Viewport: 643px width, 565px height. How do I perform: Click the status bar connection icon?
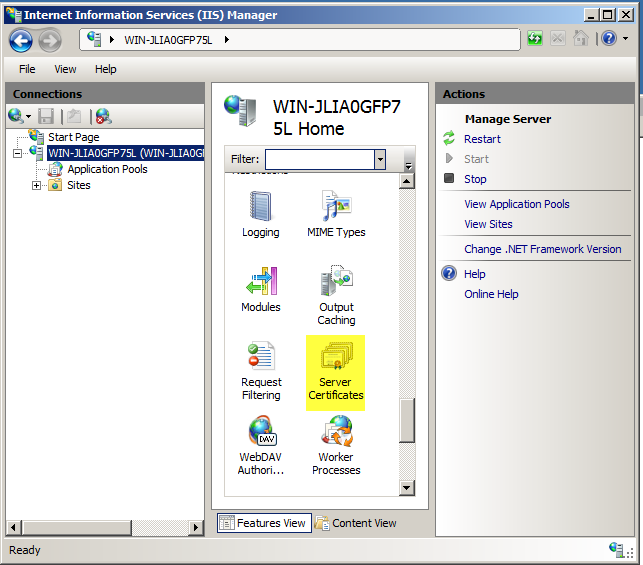pos(616,549)
